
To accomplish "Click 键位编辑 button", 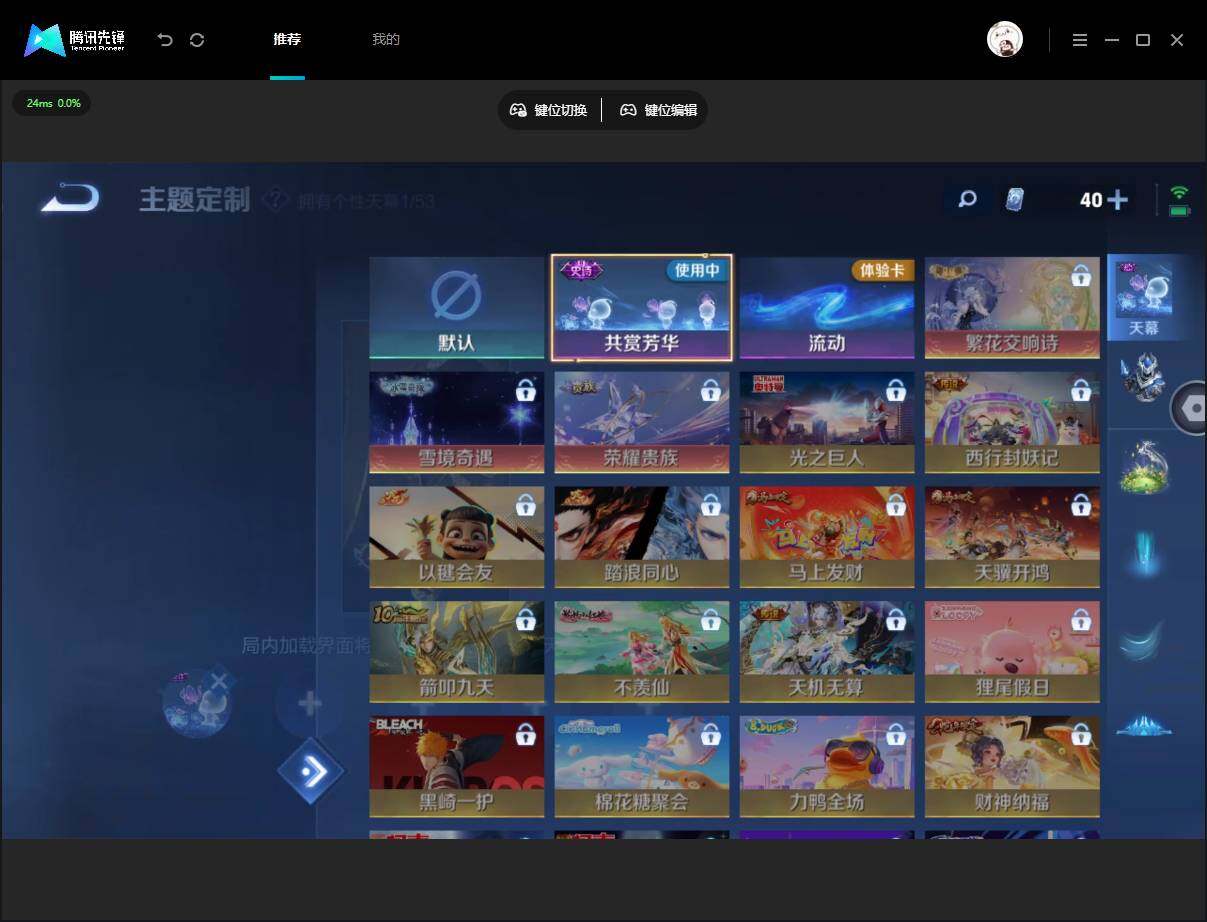I will click(658, 110).
